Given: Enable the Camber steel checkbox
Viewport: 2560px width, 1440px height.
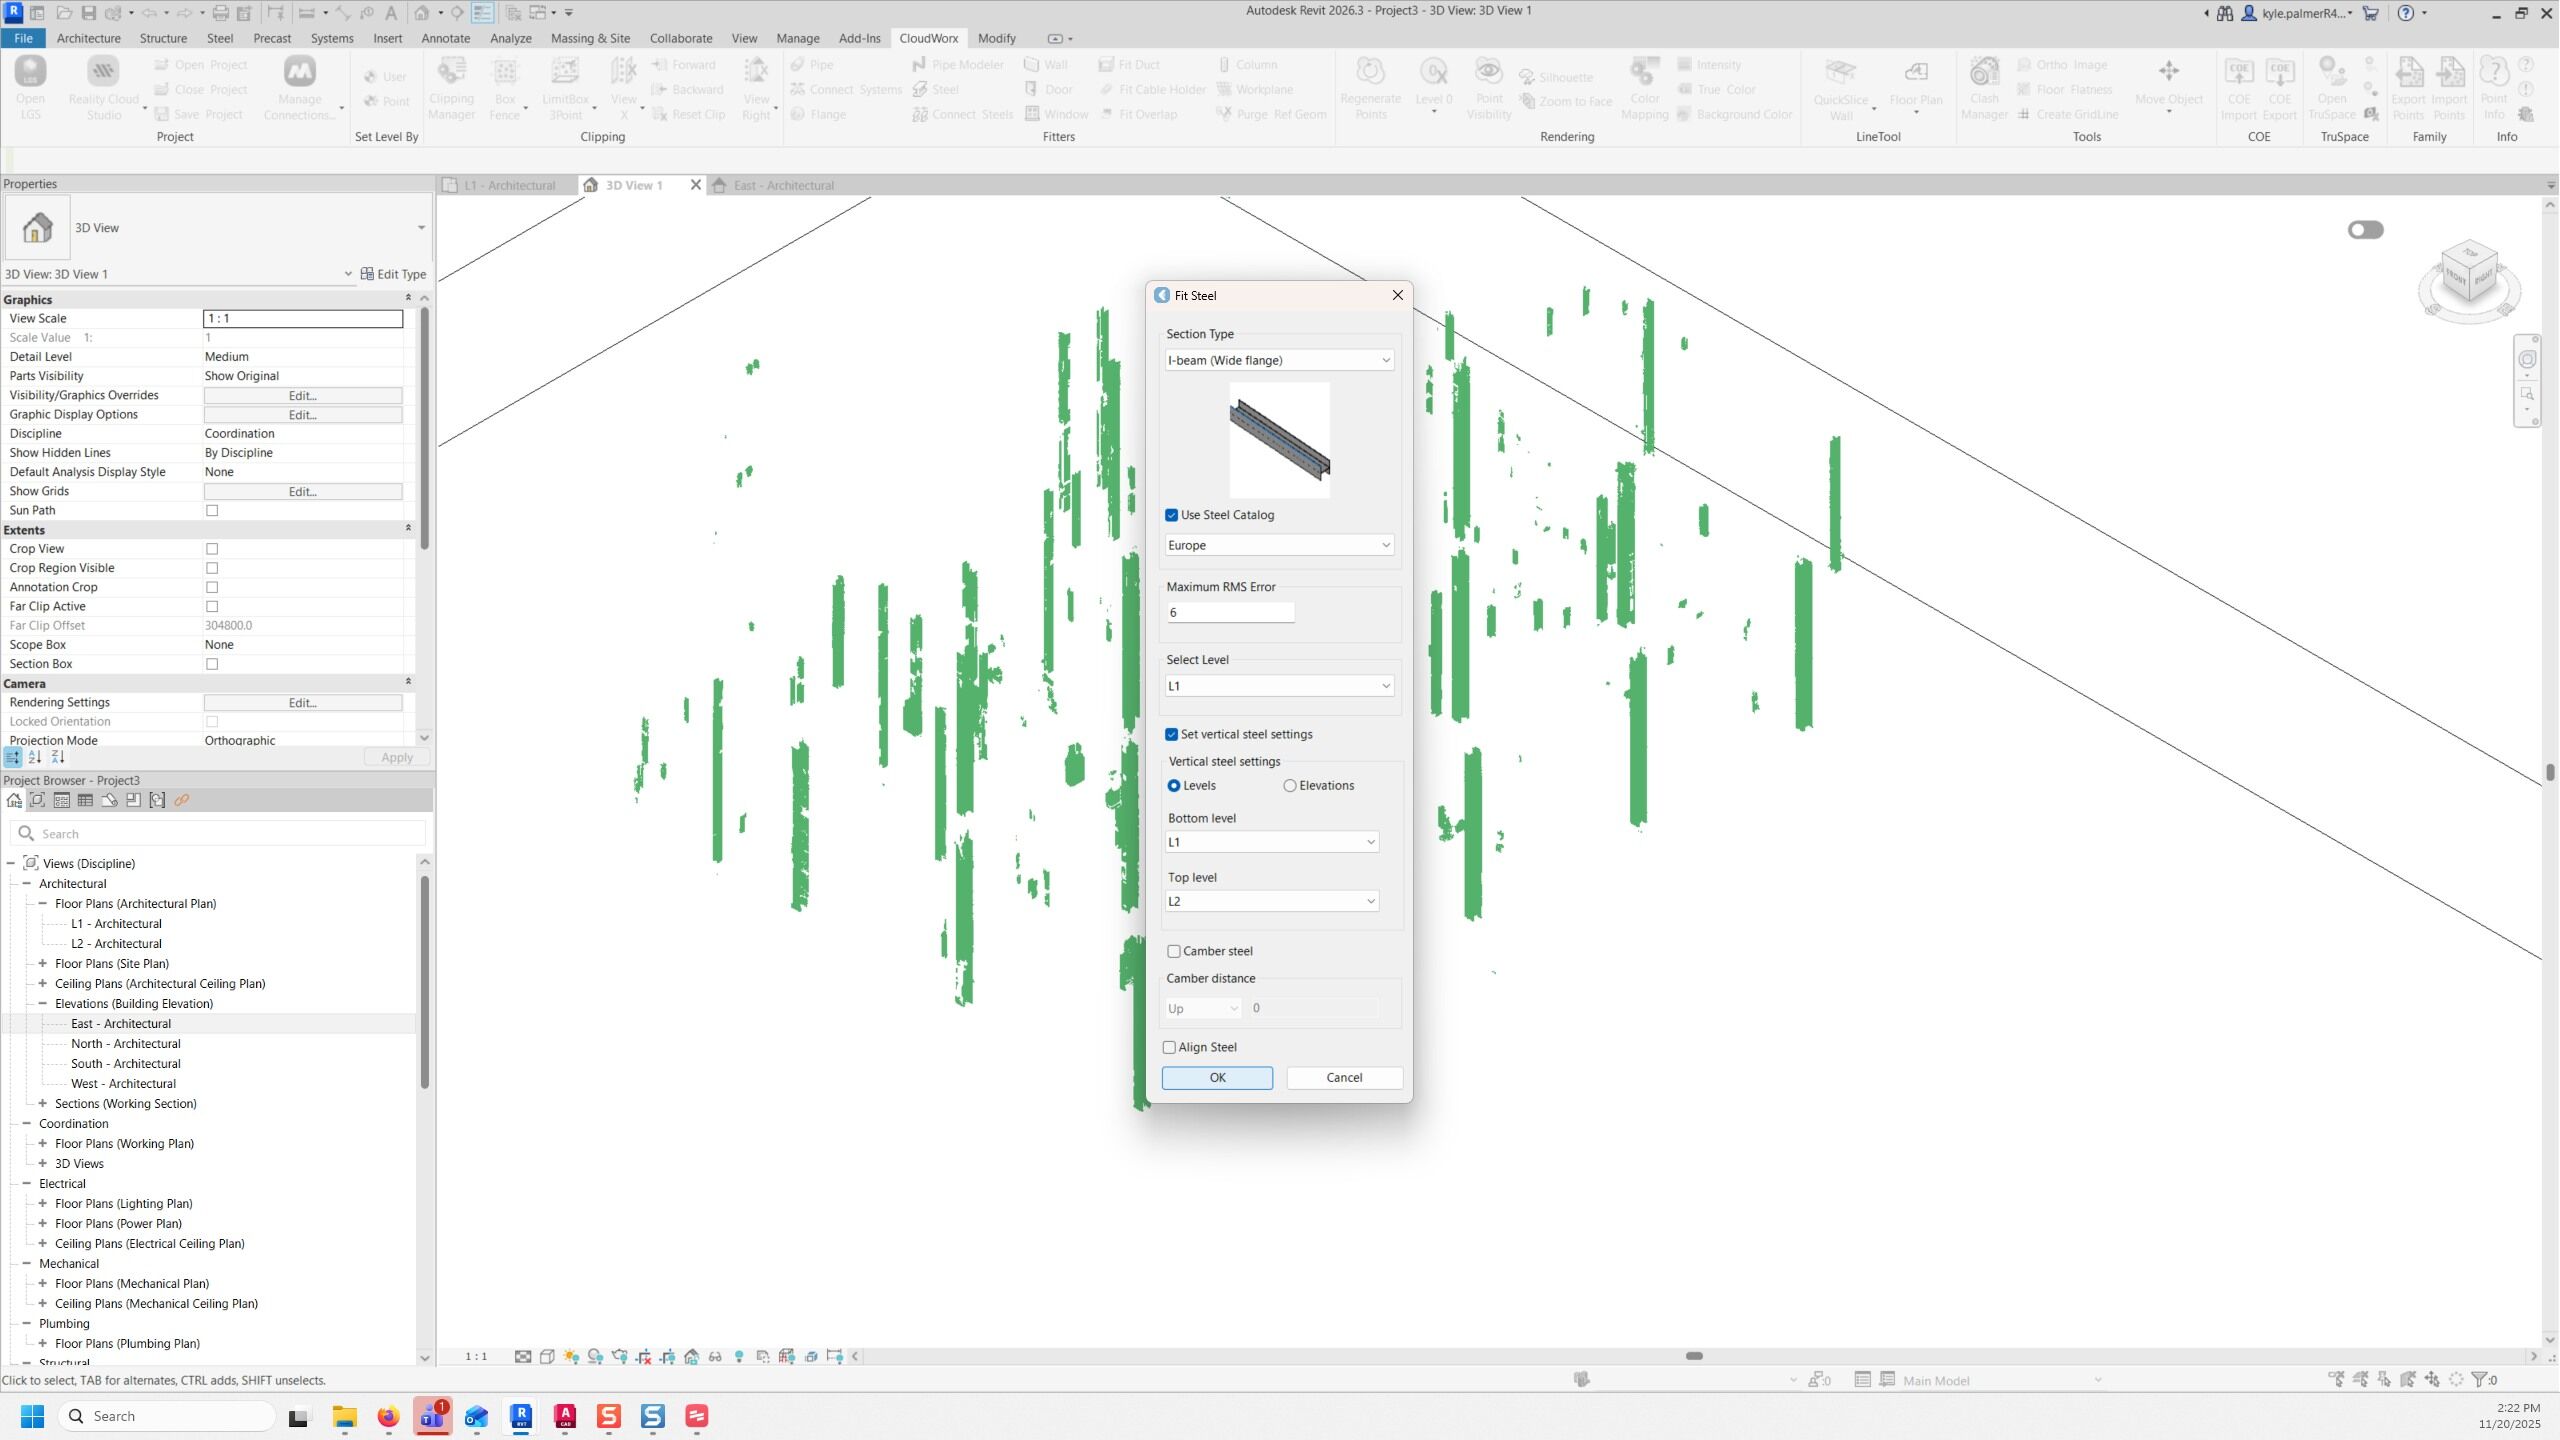Looking at the screenshot, I should tap(1174, 951).
